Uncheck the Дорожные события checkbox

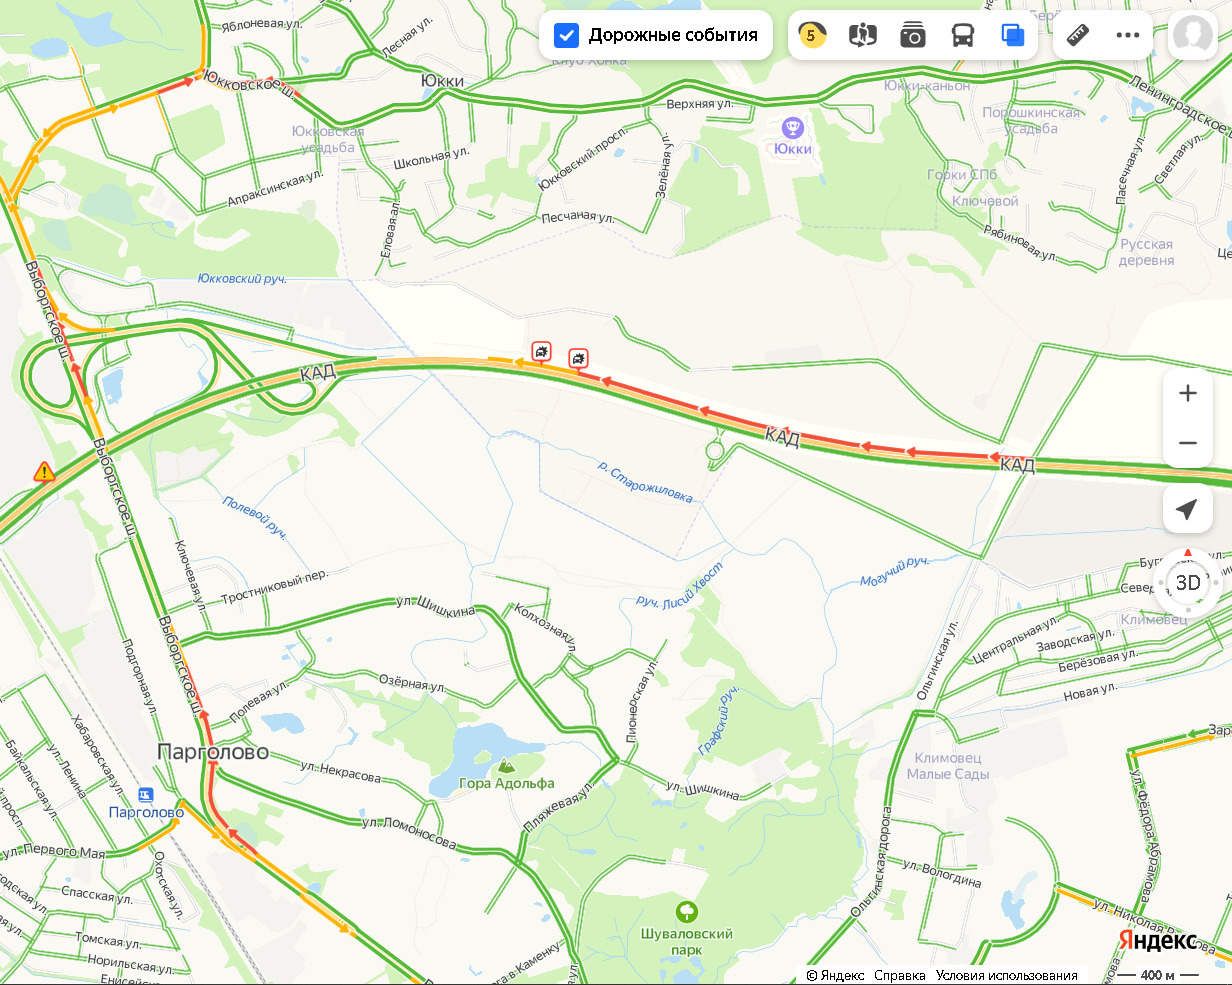[x=566, y=36]
